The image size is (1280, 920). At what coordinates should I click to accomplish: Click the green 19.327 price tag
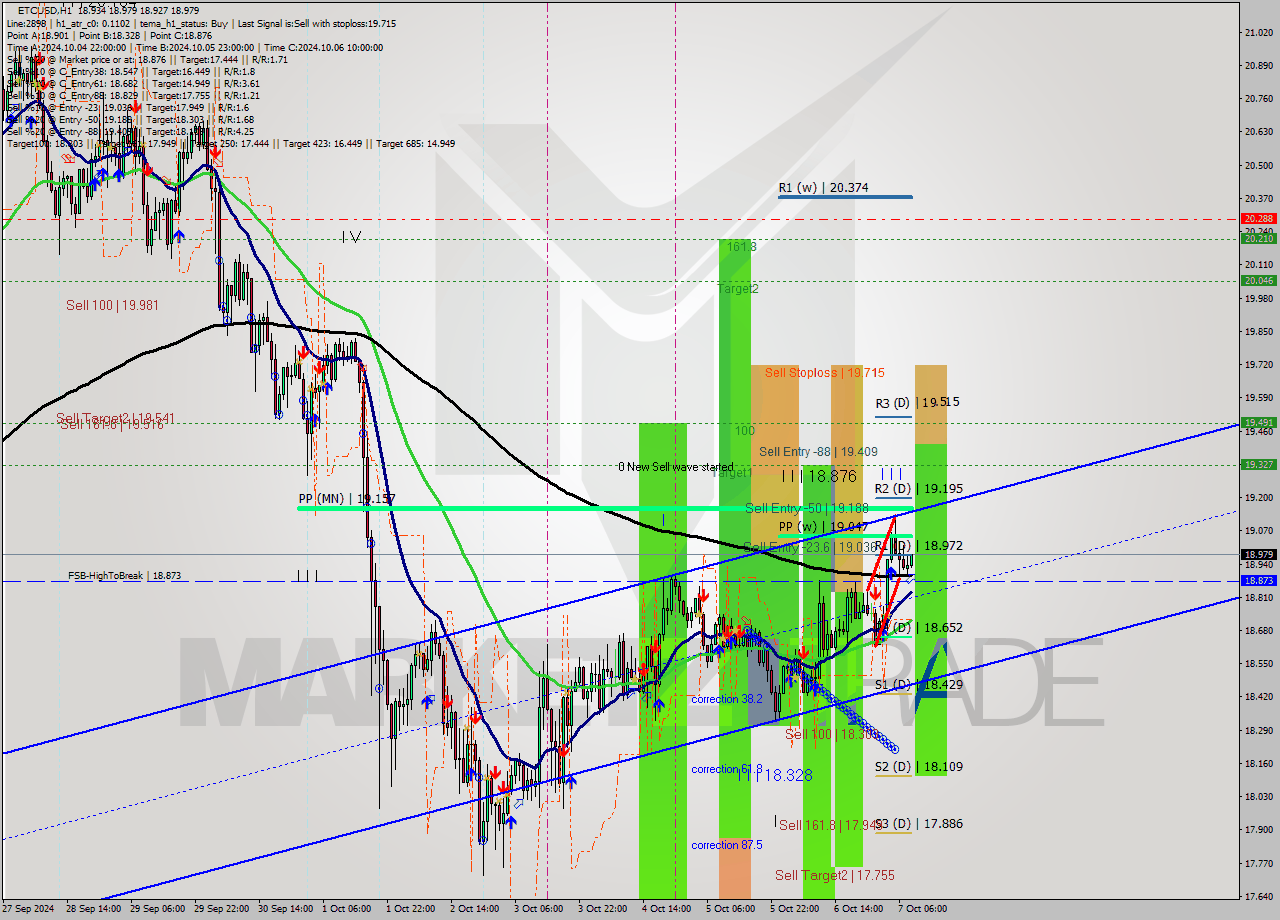(x=1258, y=464)
